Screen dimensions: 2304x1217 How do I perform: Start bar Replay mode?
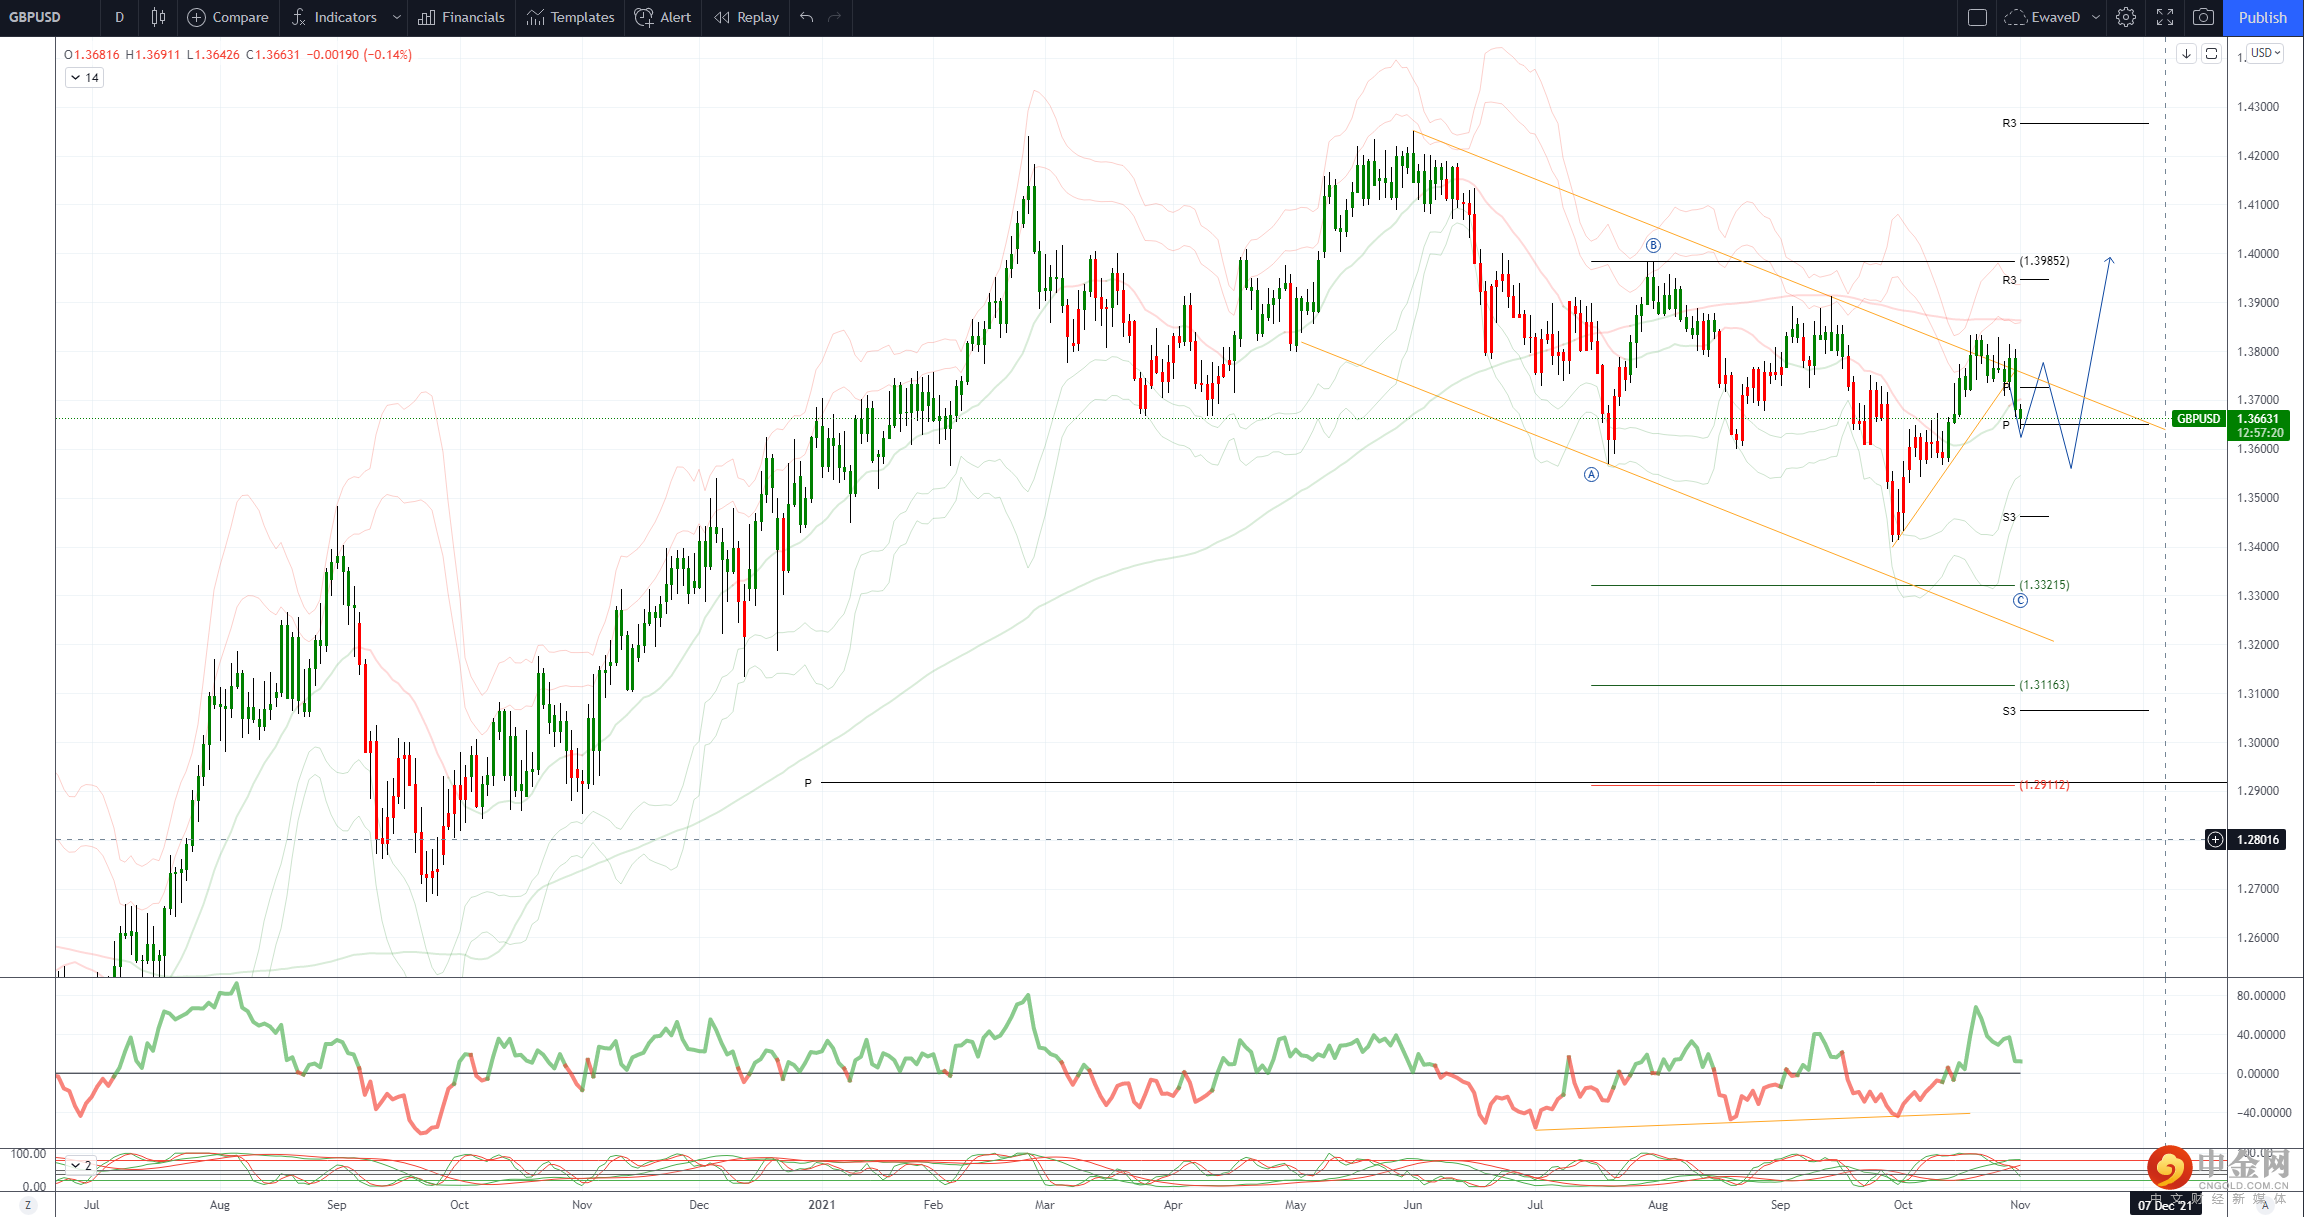click(746, 17)
